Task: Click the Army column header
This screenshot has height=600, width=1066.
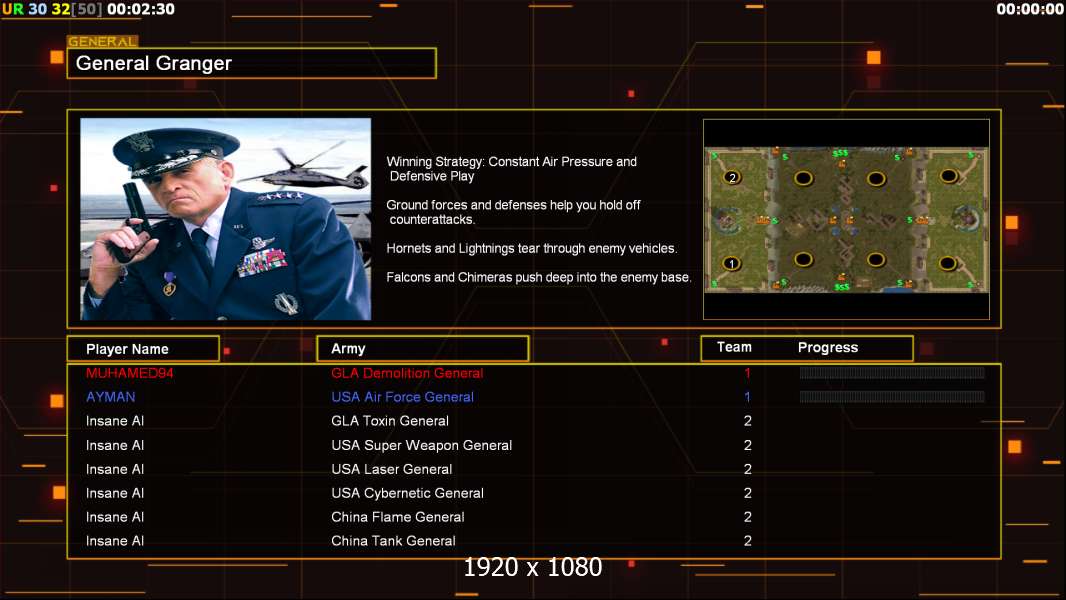Action: coord(423,349)
